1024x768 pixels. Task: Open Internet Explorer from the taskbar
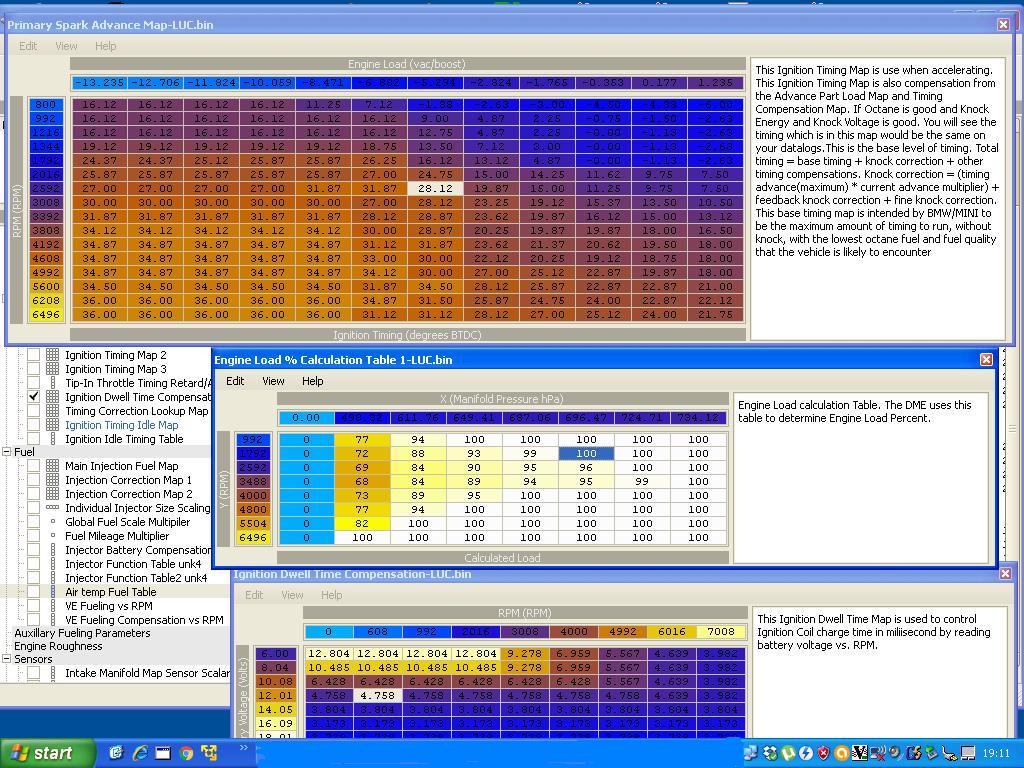tap(140, 753)
